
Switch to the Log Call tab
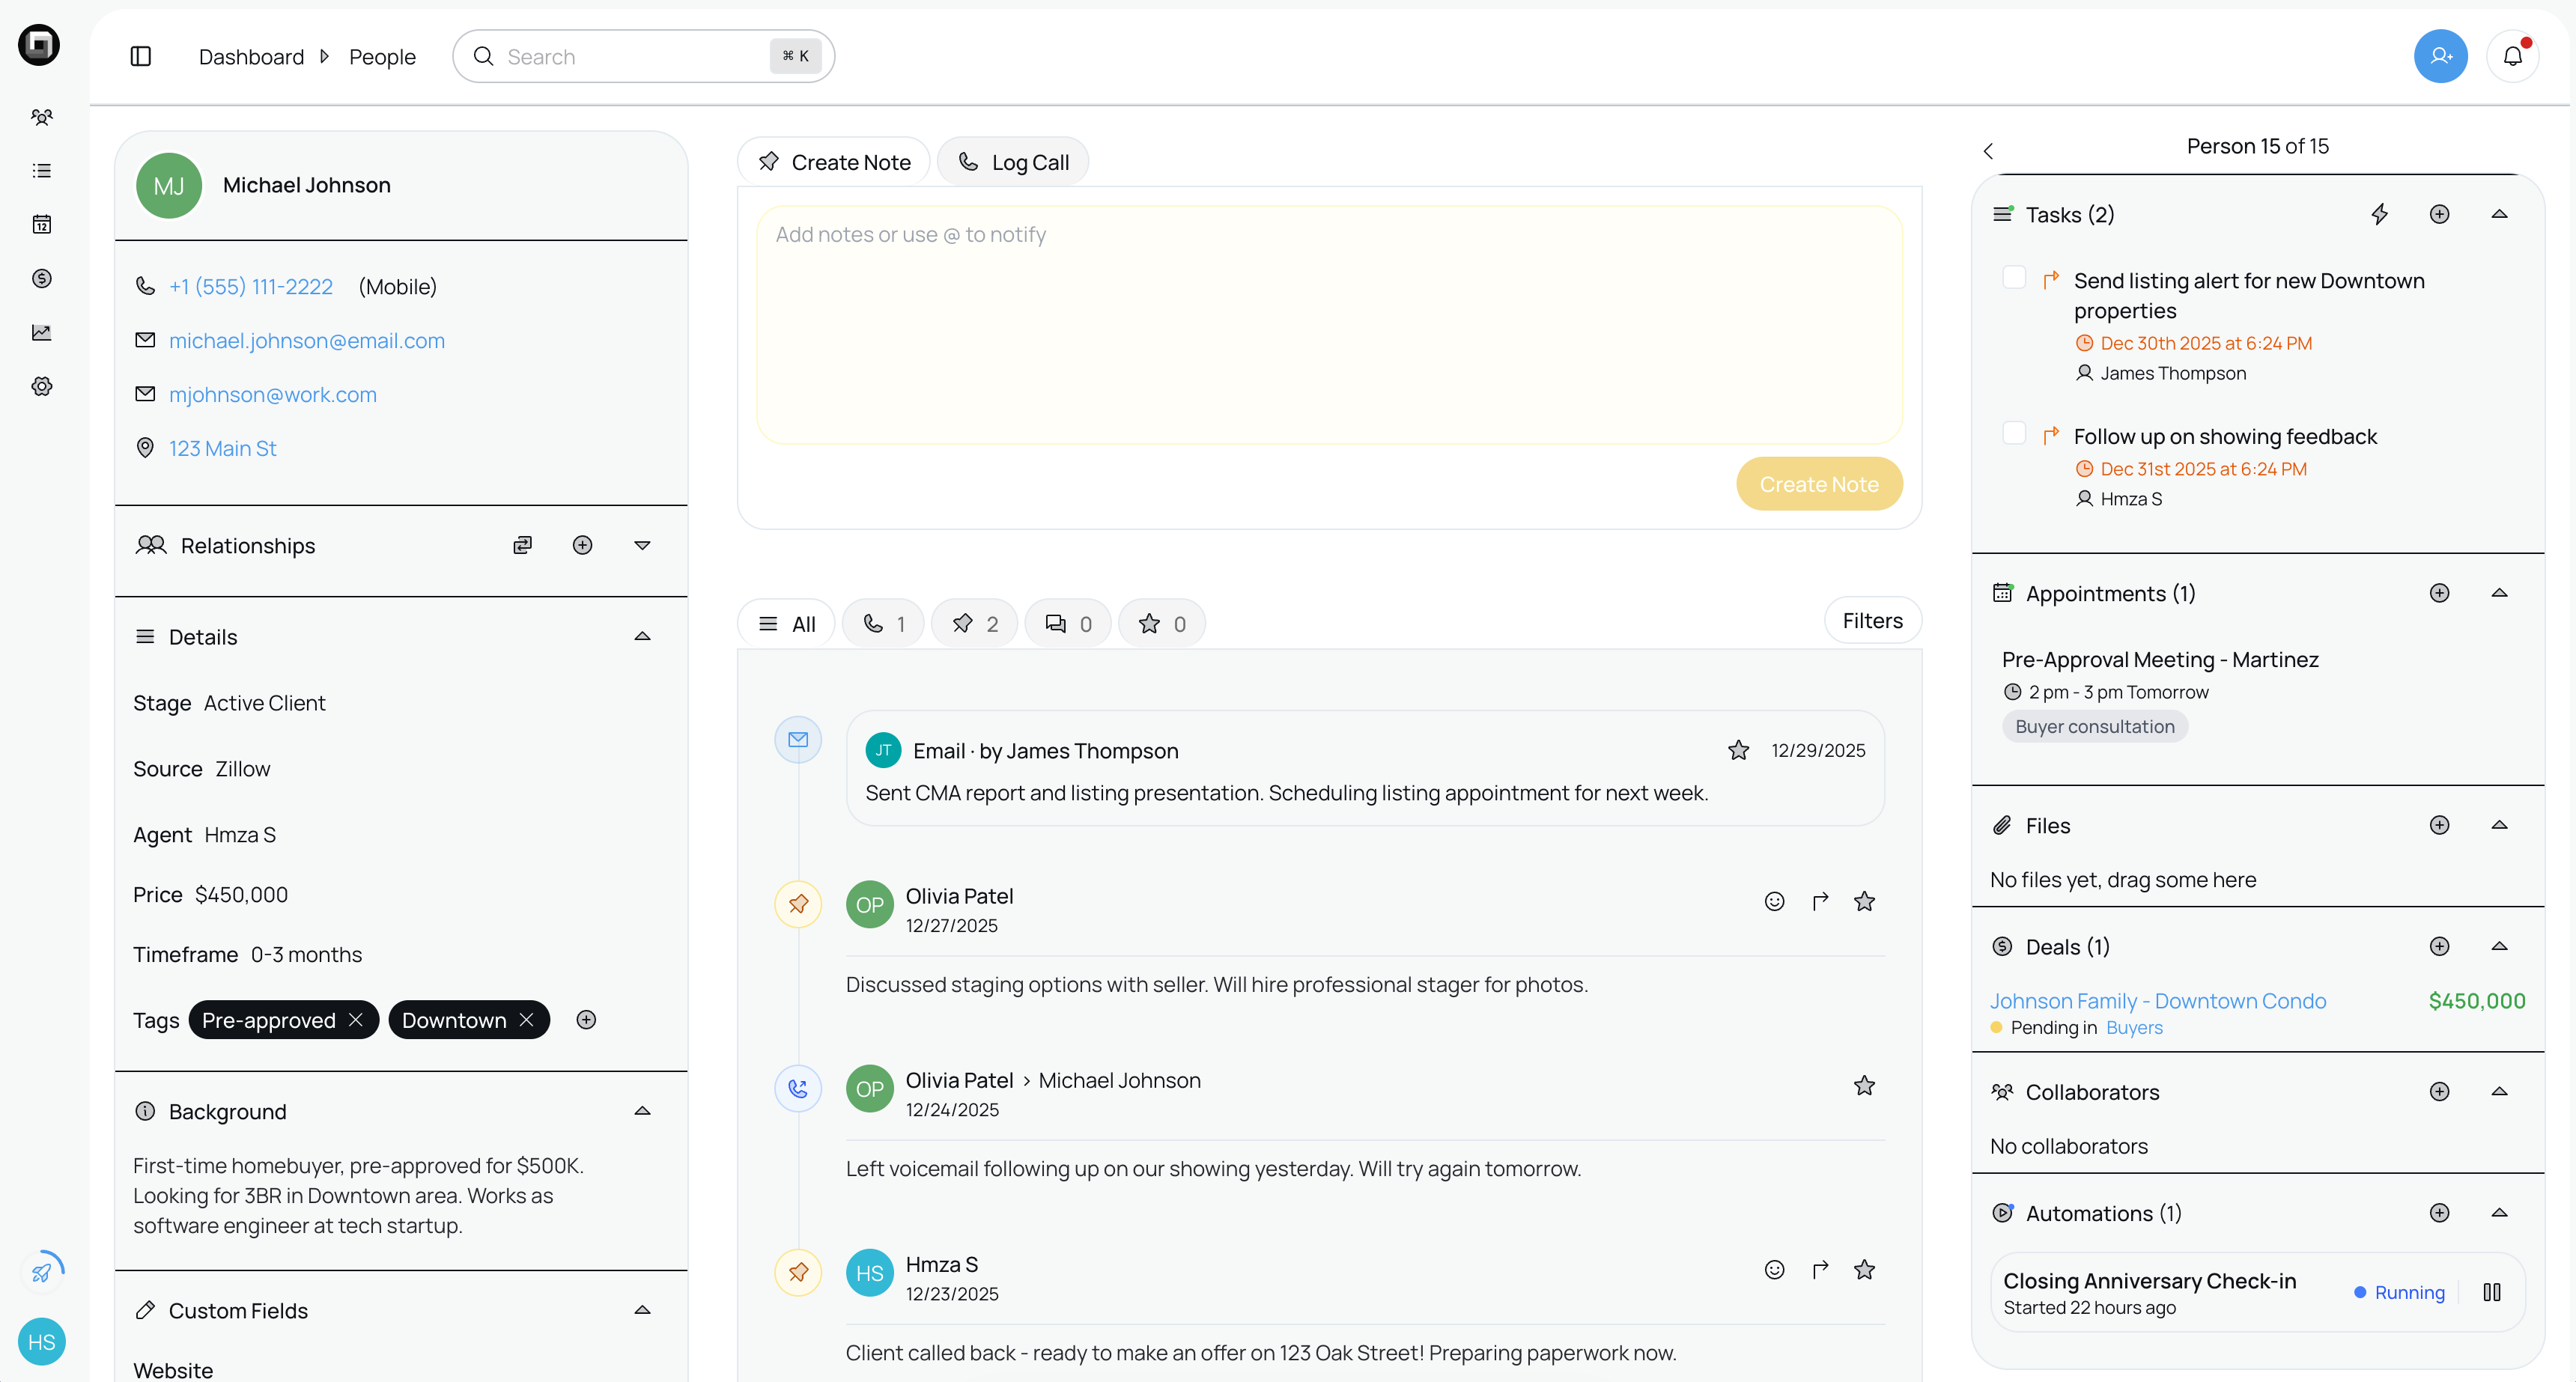(x=1013, y=162)
